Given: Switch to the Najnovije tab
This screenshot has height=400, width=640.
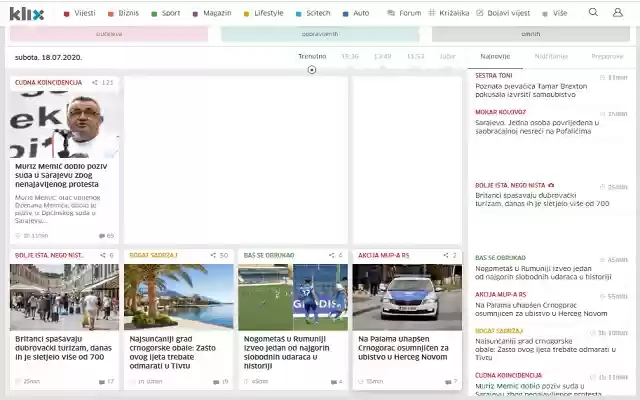Looking at the screenshot, I should 495,56.
